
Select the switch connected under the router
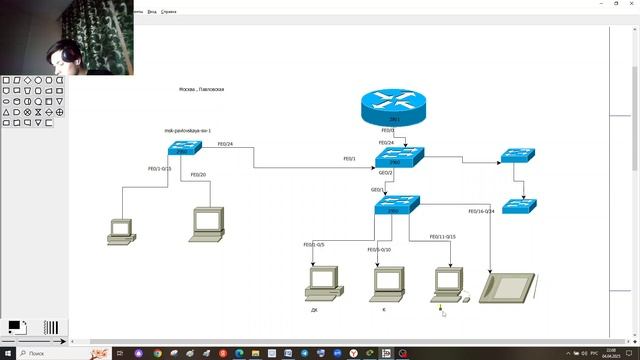click(x=400, y=157)
